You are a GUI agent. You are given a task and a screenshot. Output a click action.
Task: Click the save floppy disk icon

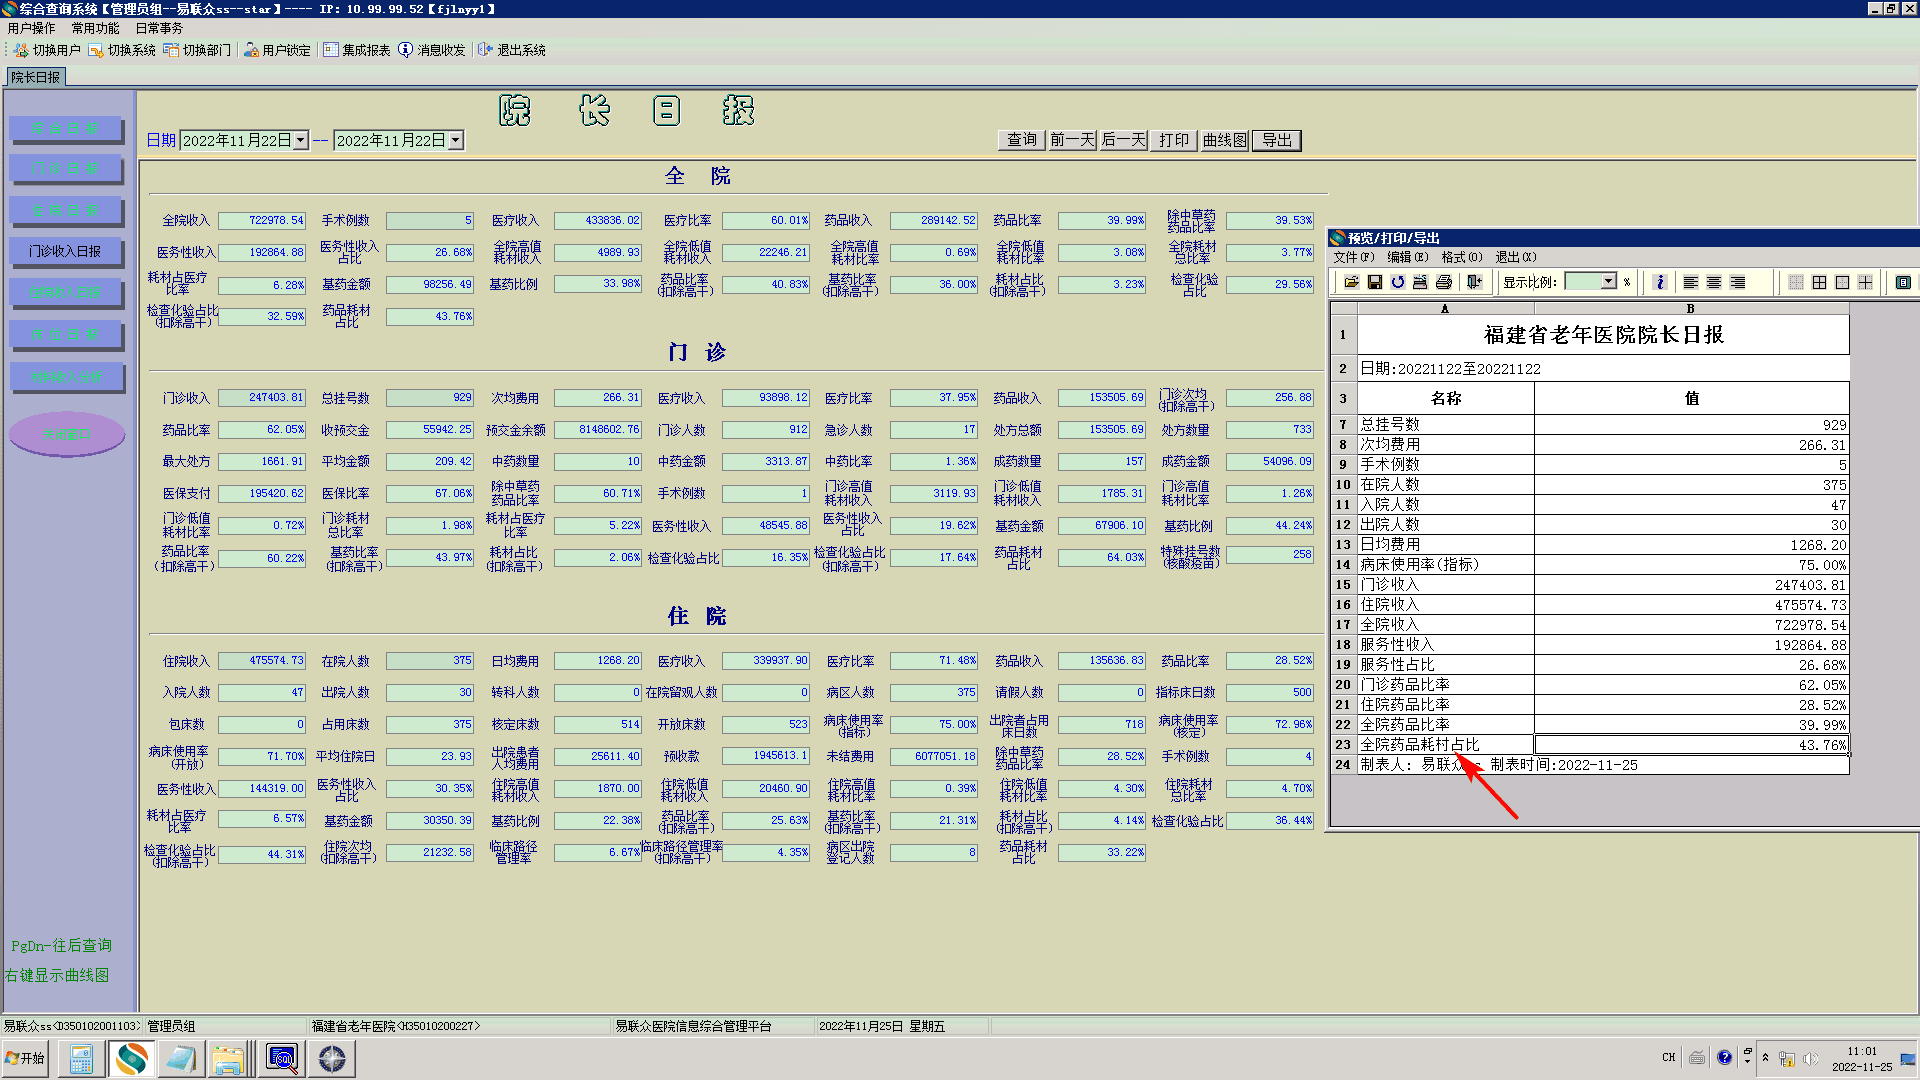tap(1375, 282)
